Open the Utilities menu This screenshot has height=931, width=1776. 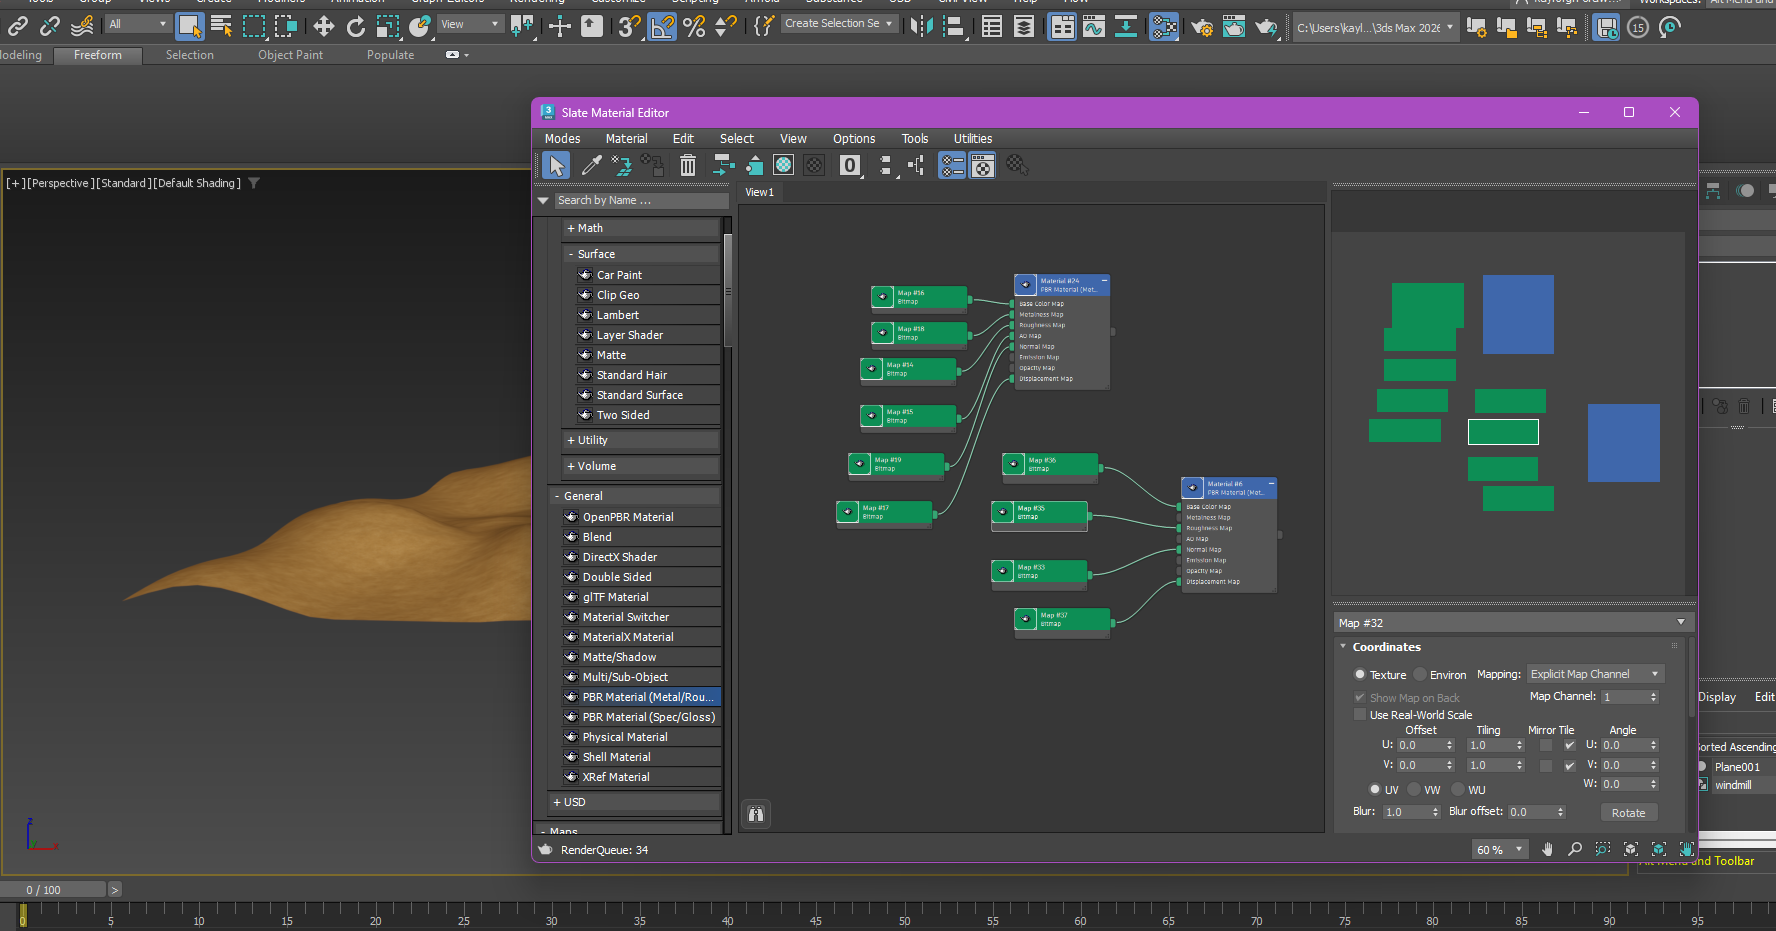point(972,139)
